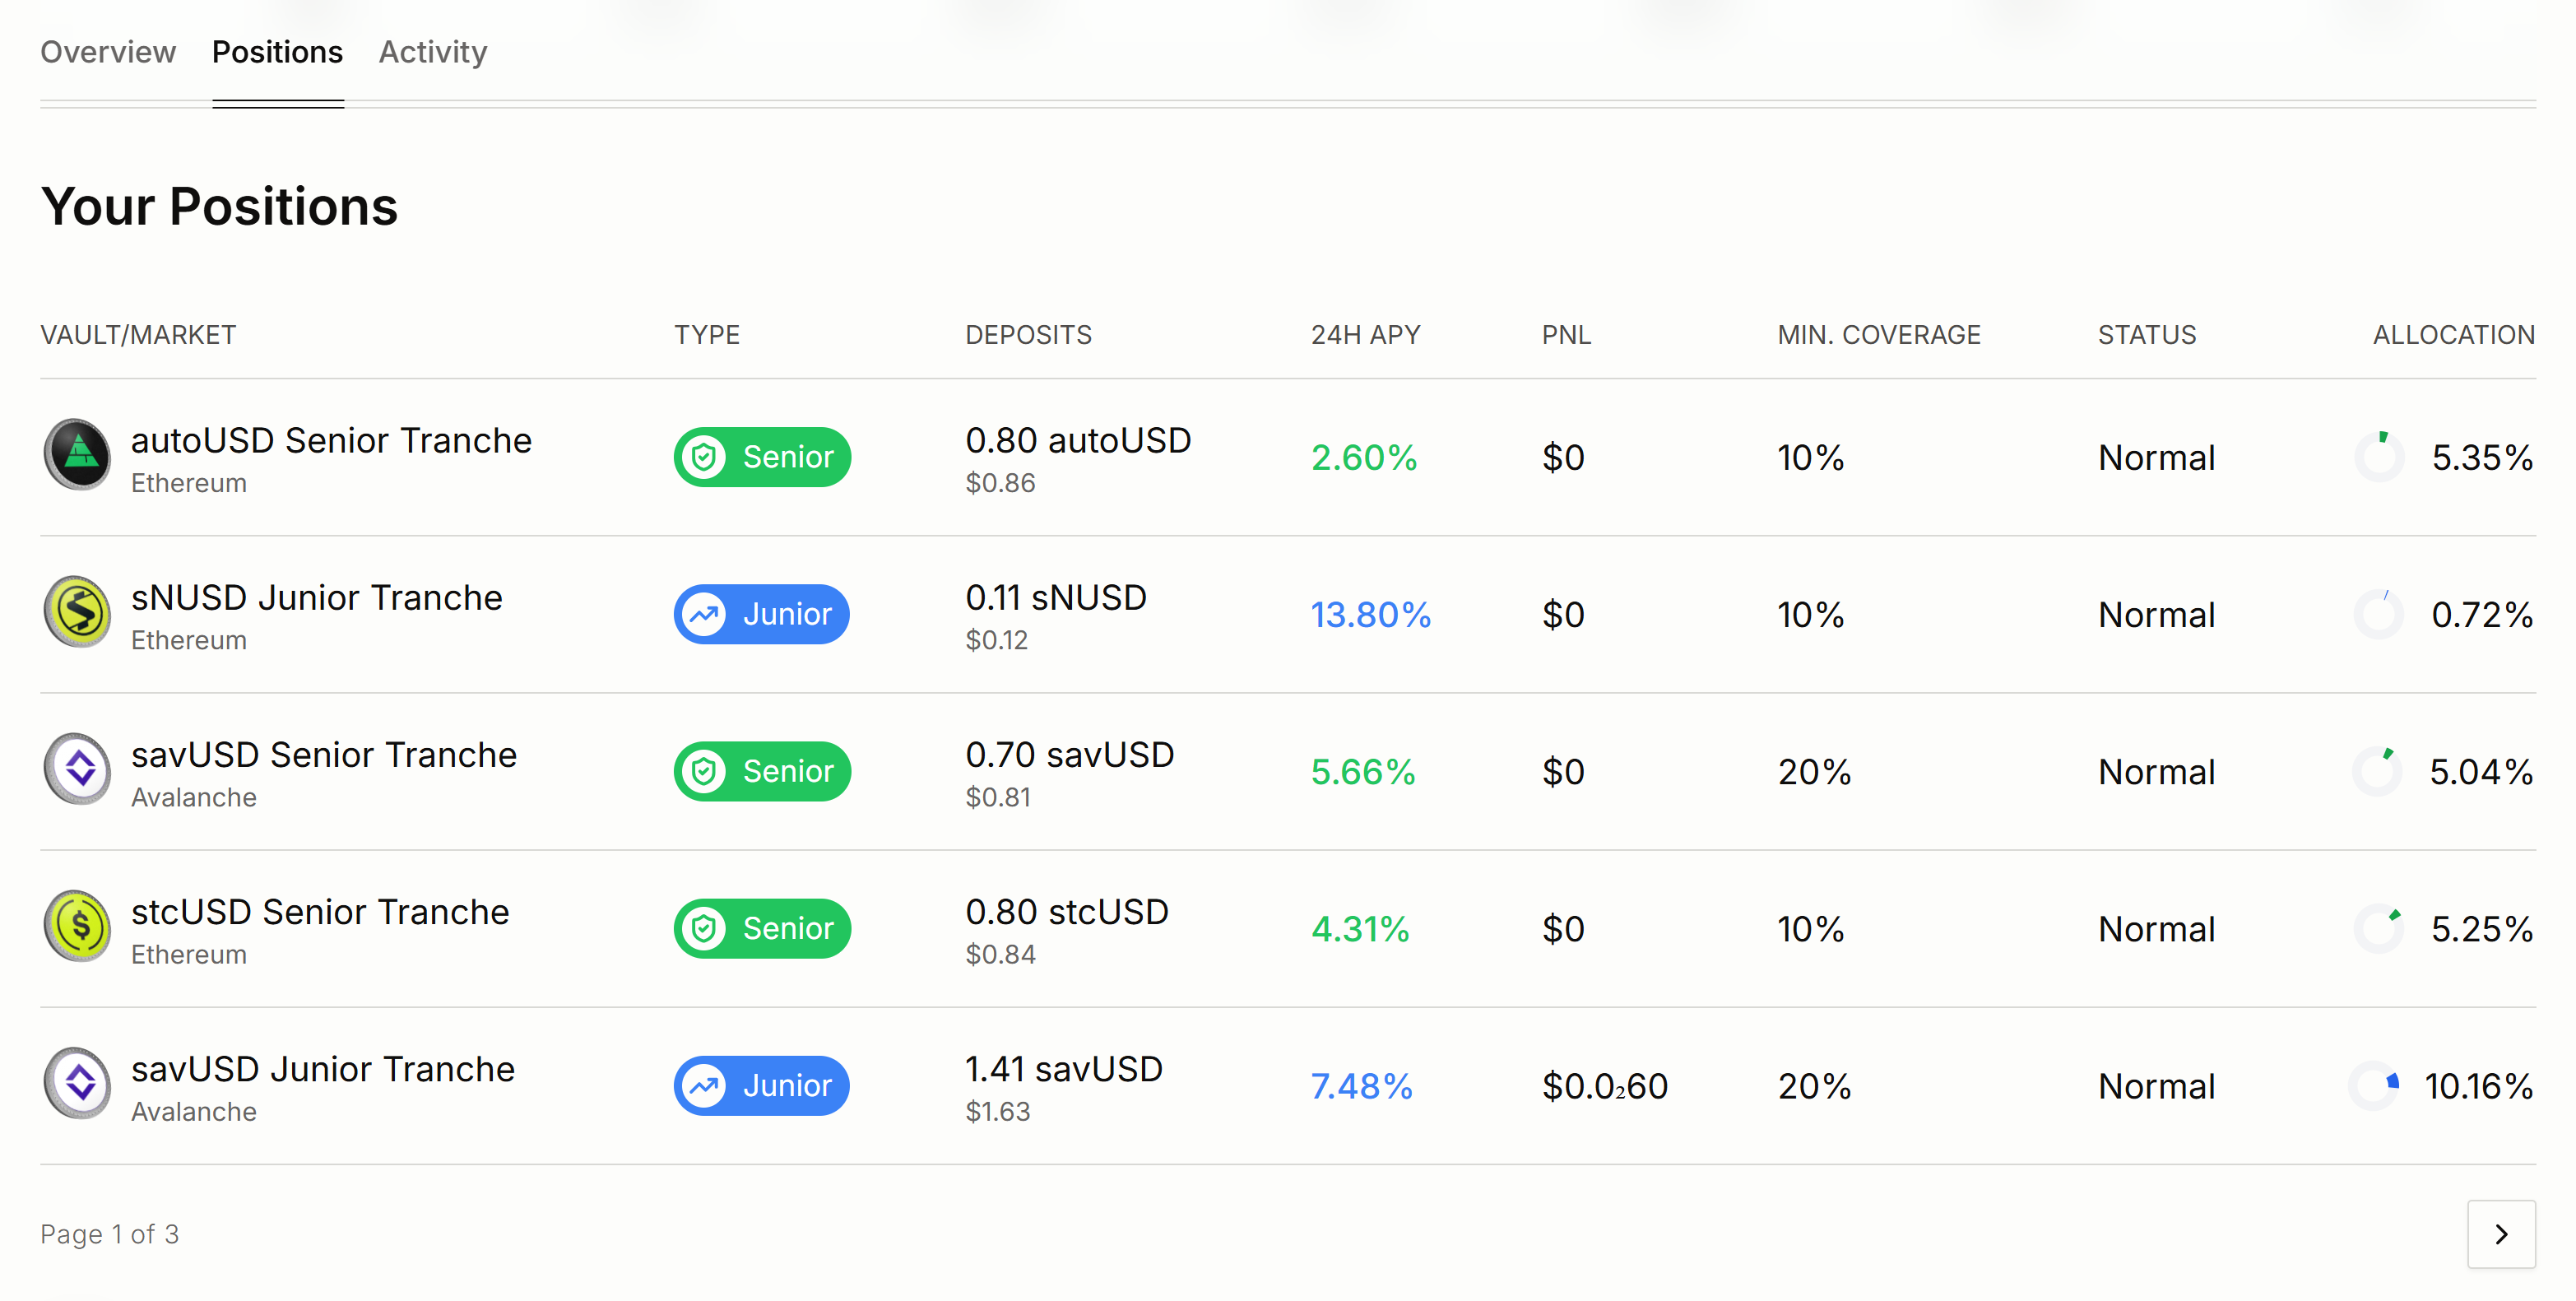Click the Senior badge on the stcUSD row
The image size is (2576, 1301).
click(x=762, y=928)
